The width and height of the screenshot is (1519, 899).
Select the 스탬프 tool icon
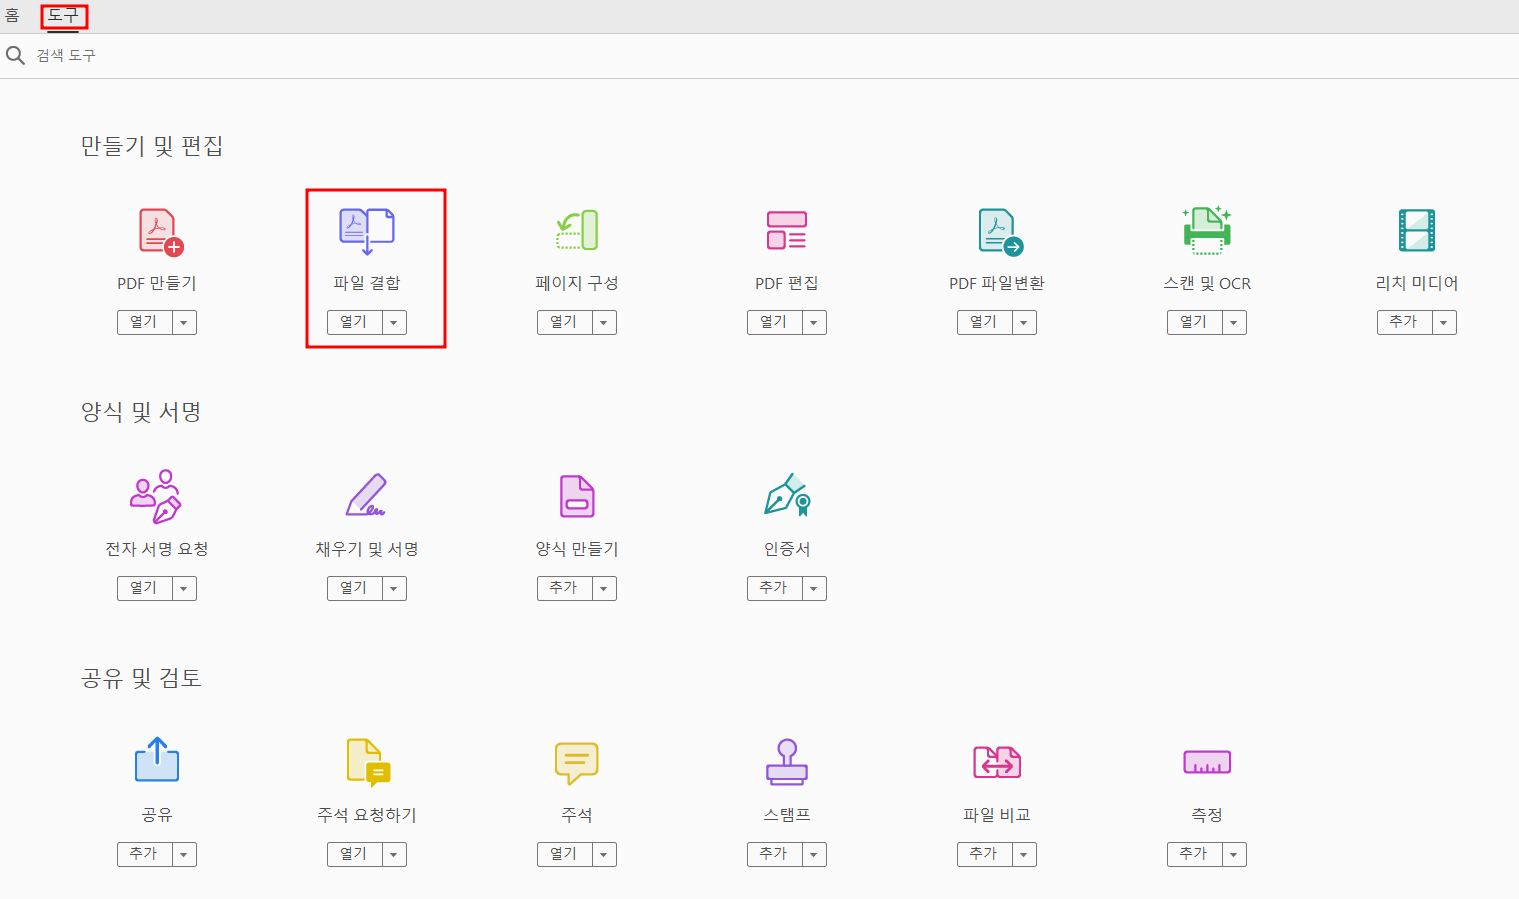click(x=786, y=762)
